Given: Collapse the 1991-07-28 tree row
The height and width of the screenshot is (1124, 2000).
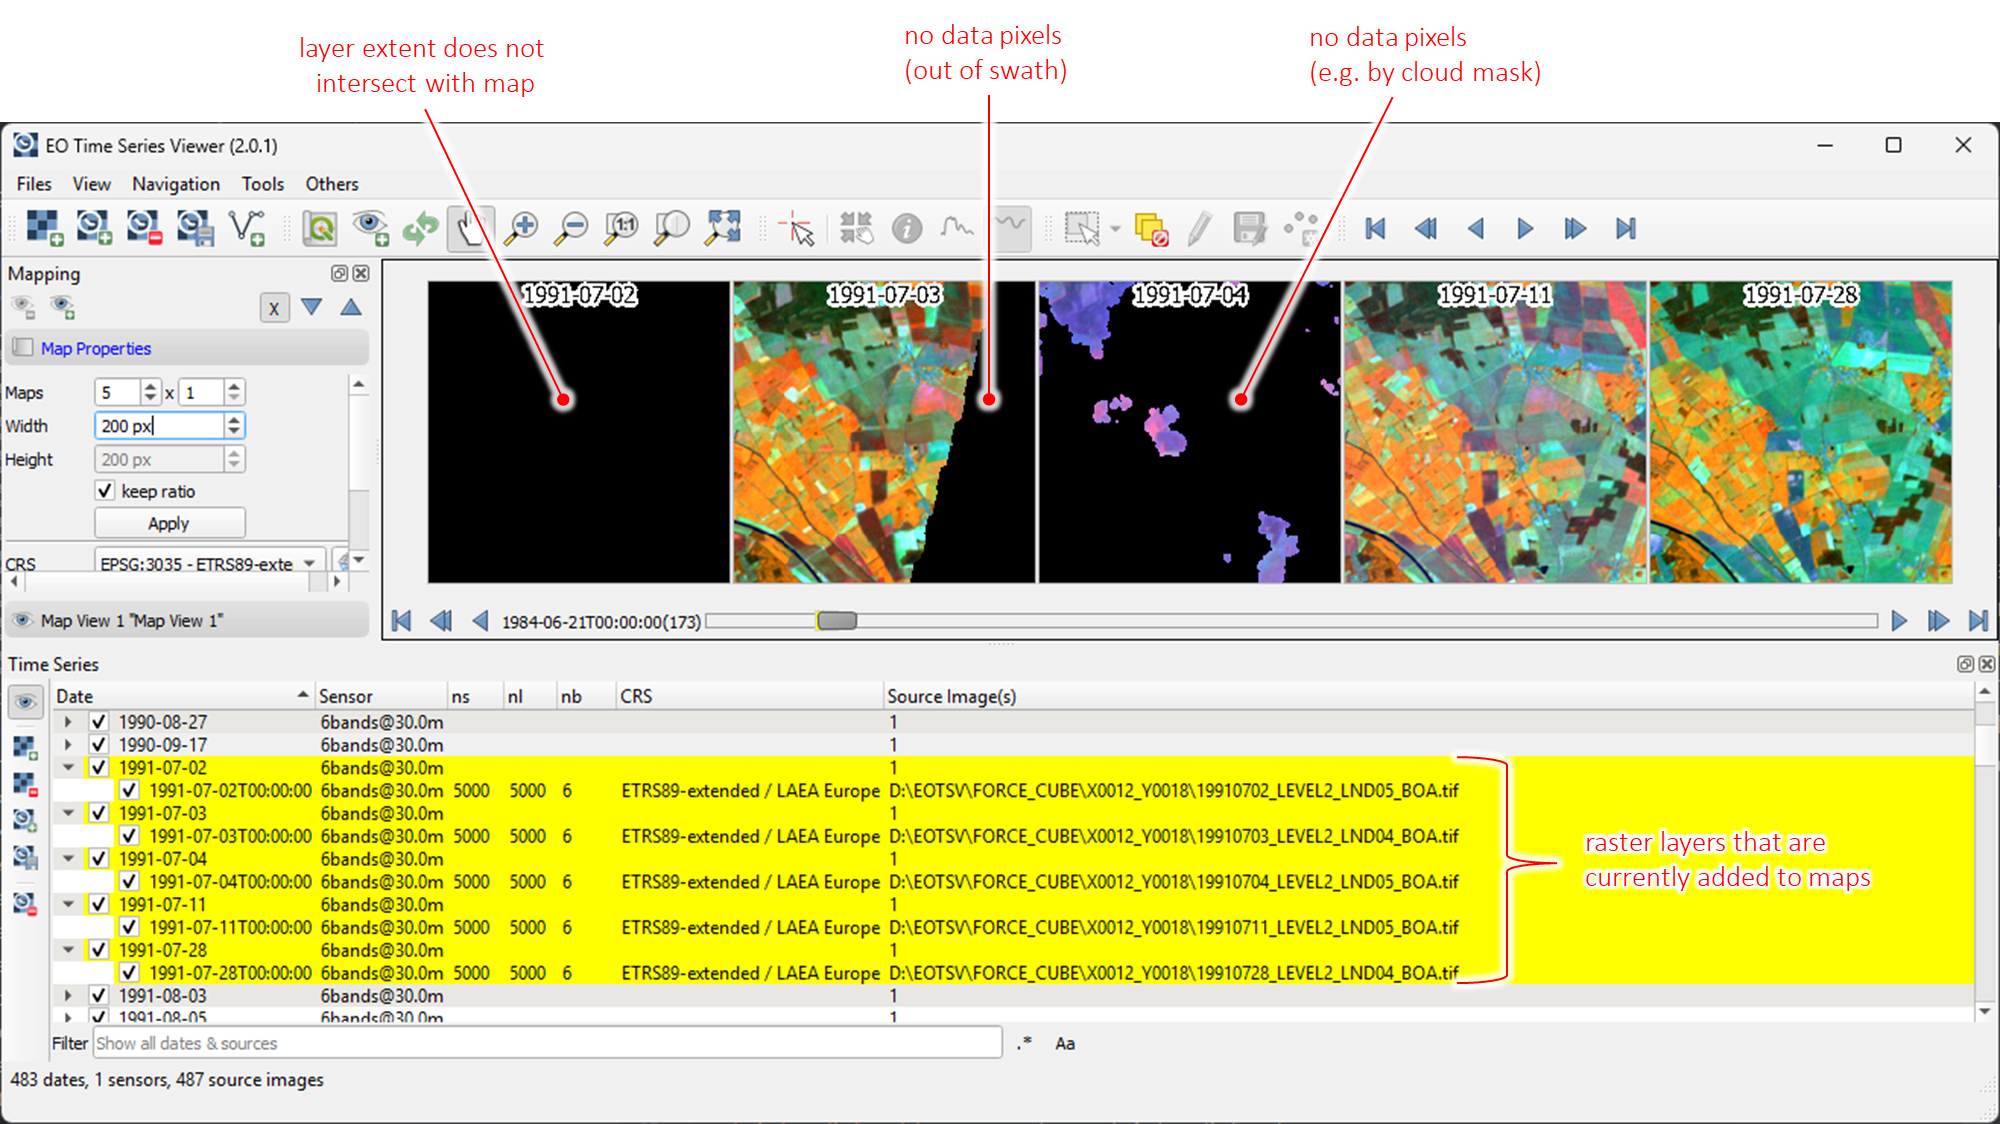Looking at the screenshot, I should point(68,949).
